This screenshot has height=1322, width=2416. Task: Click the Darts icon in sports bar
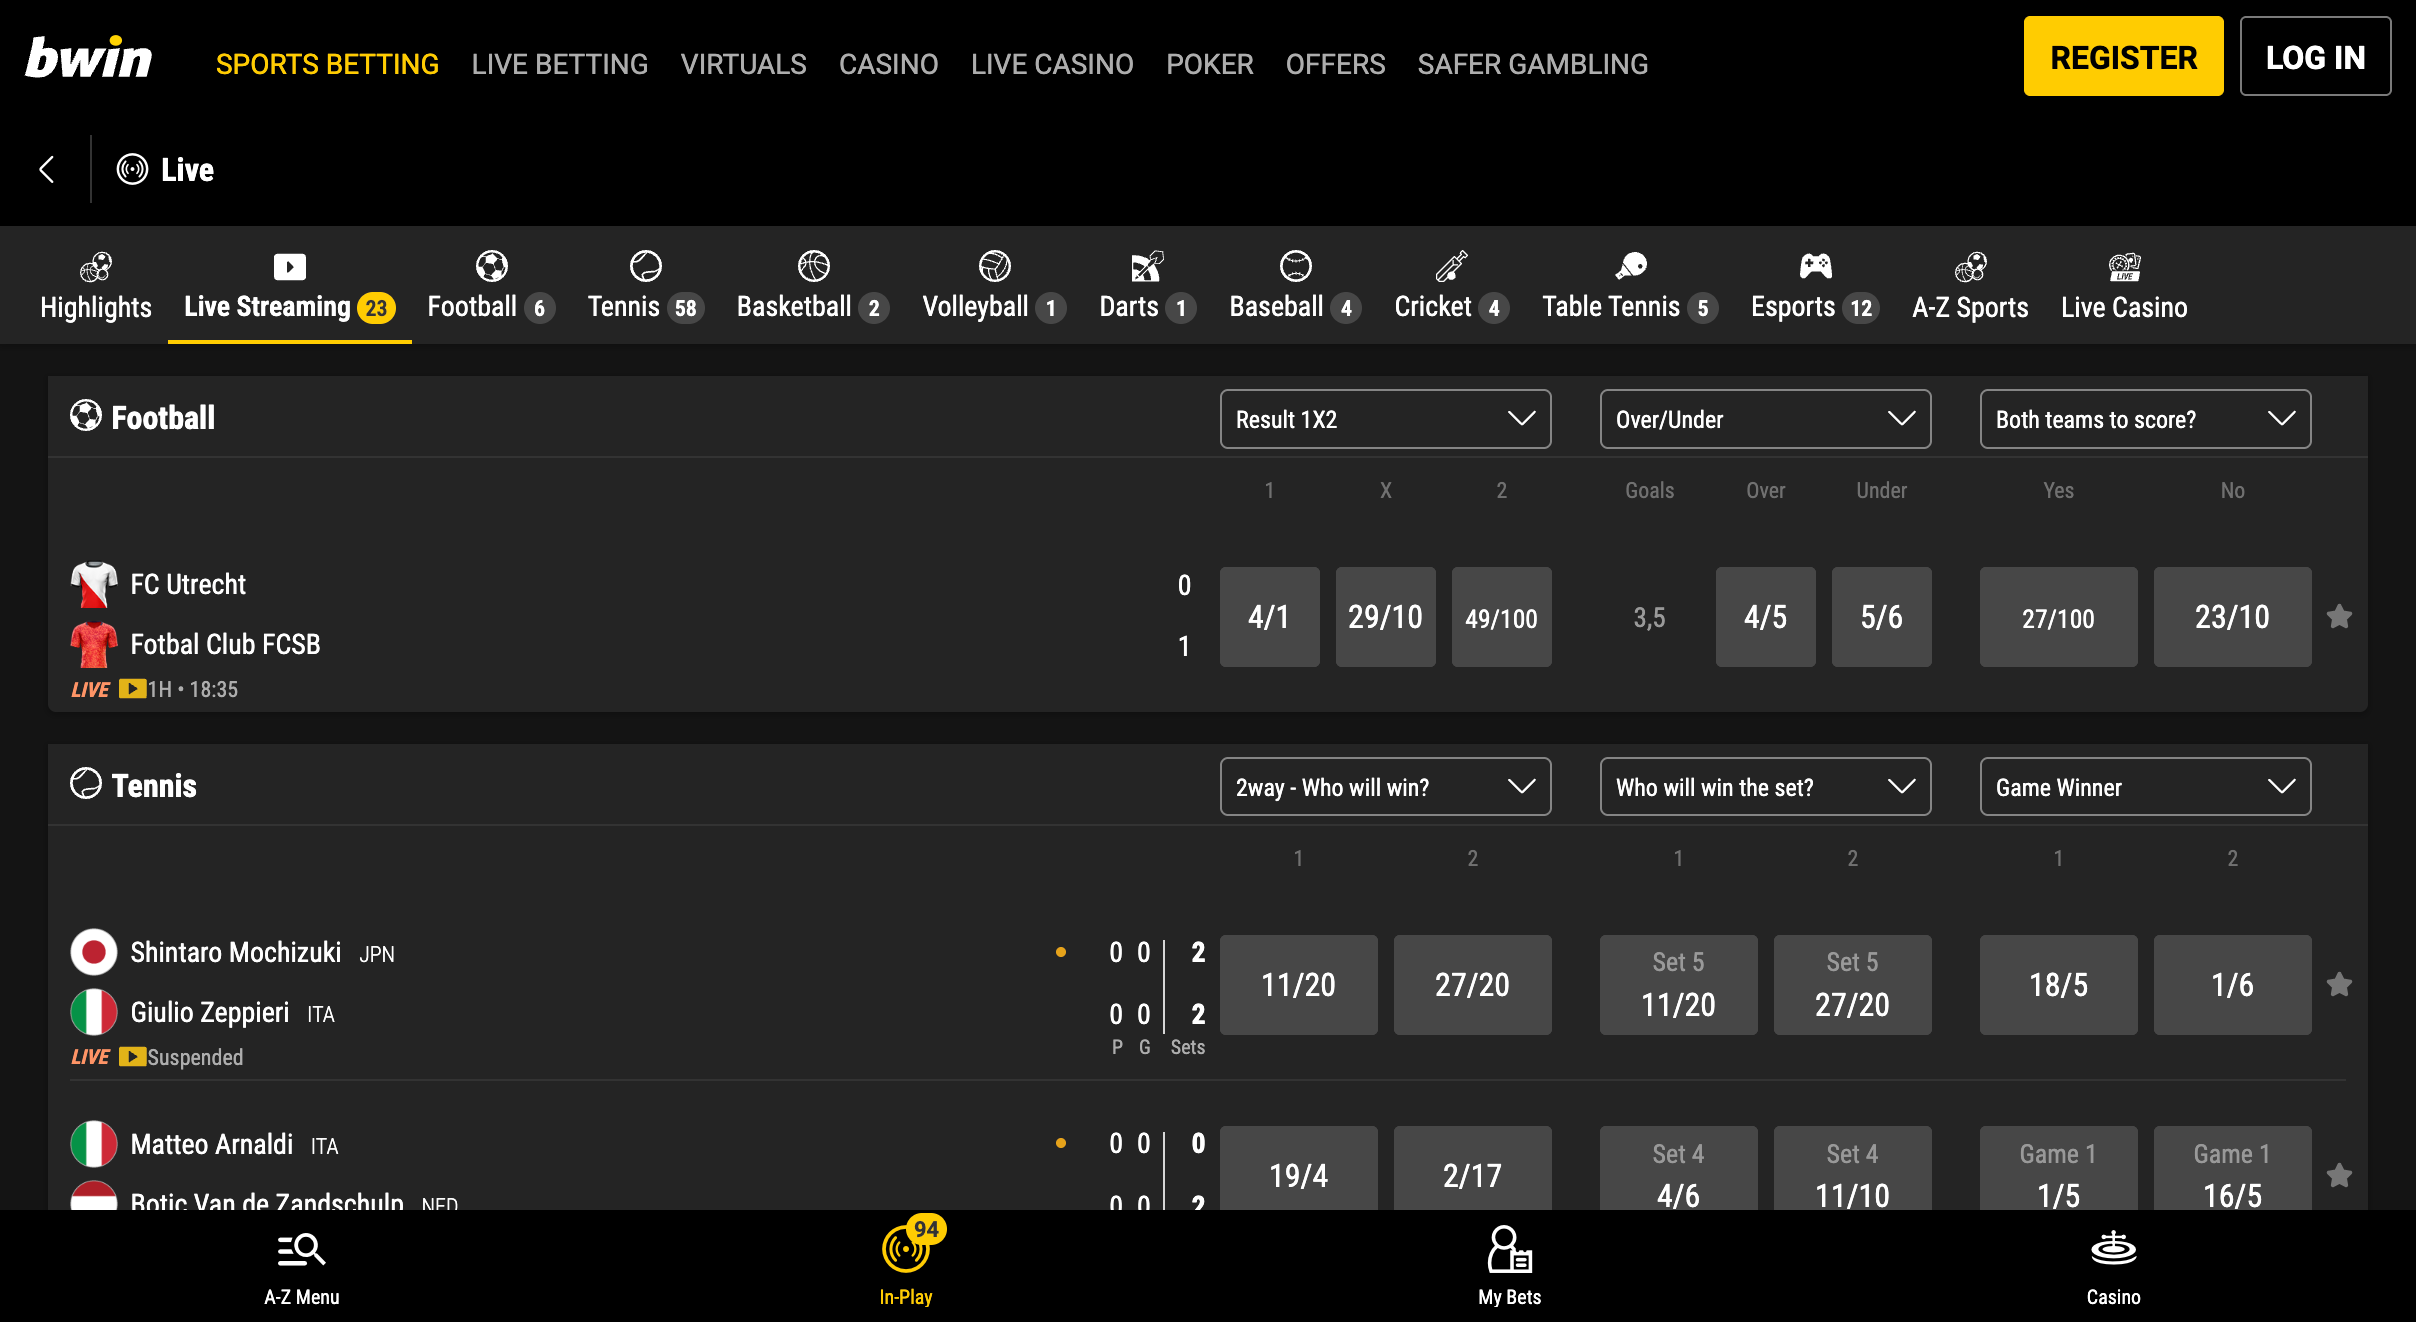pyautogui.click(x=1147, y=266)
